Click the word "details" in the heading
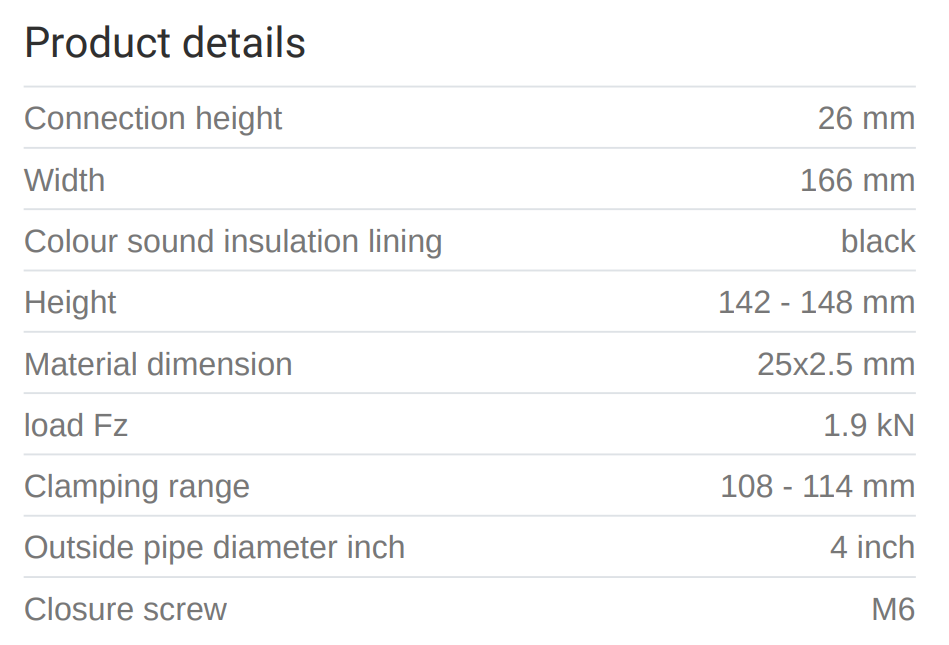This screenshot has width=949, height=645. [x=244, y=43]
